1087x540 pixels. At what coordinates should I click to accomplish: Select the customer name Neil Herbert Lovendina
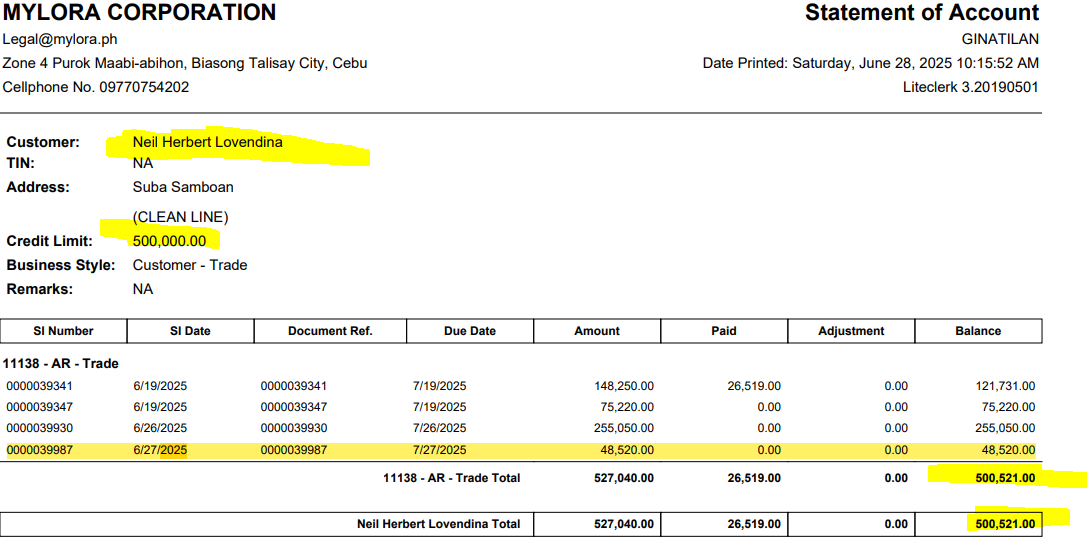point(208,142)
